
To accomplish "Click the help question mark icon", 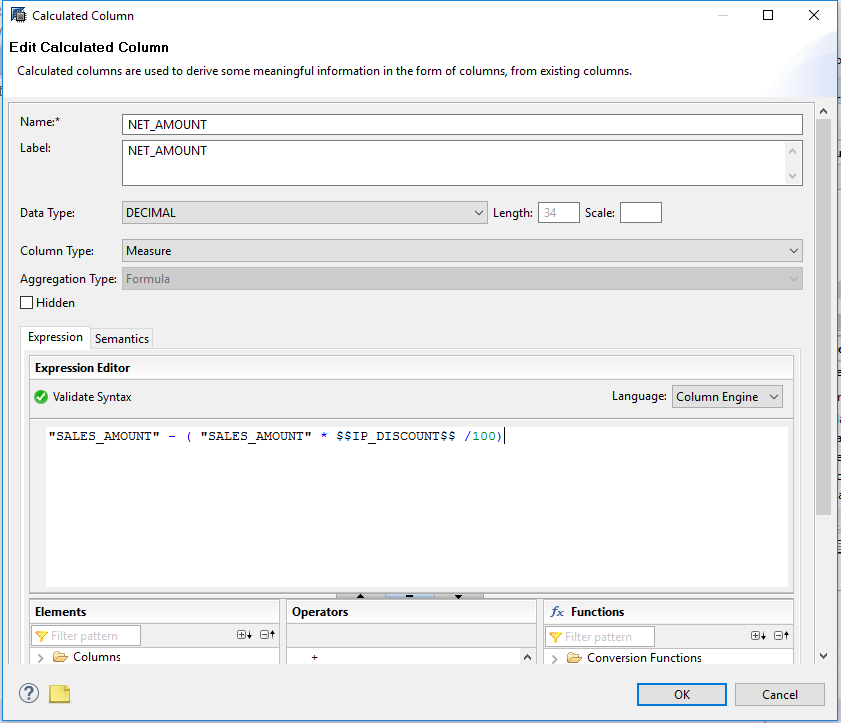I will 29,694.
